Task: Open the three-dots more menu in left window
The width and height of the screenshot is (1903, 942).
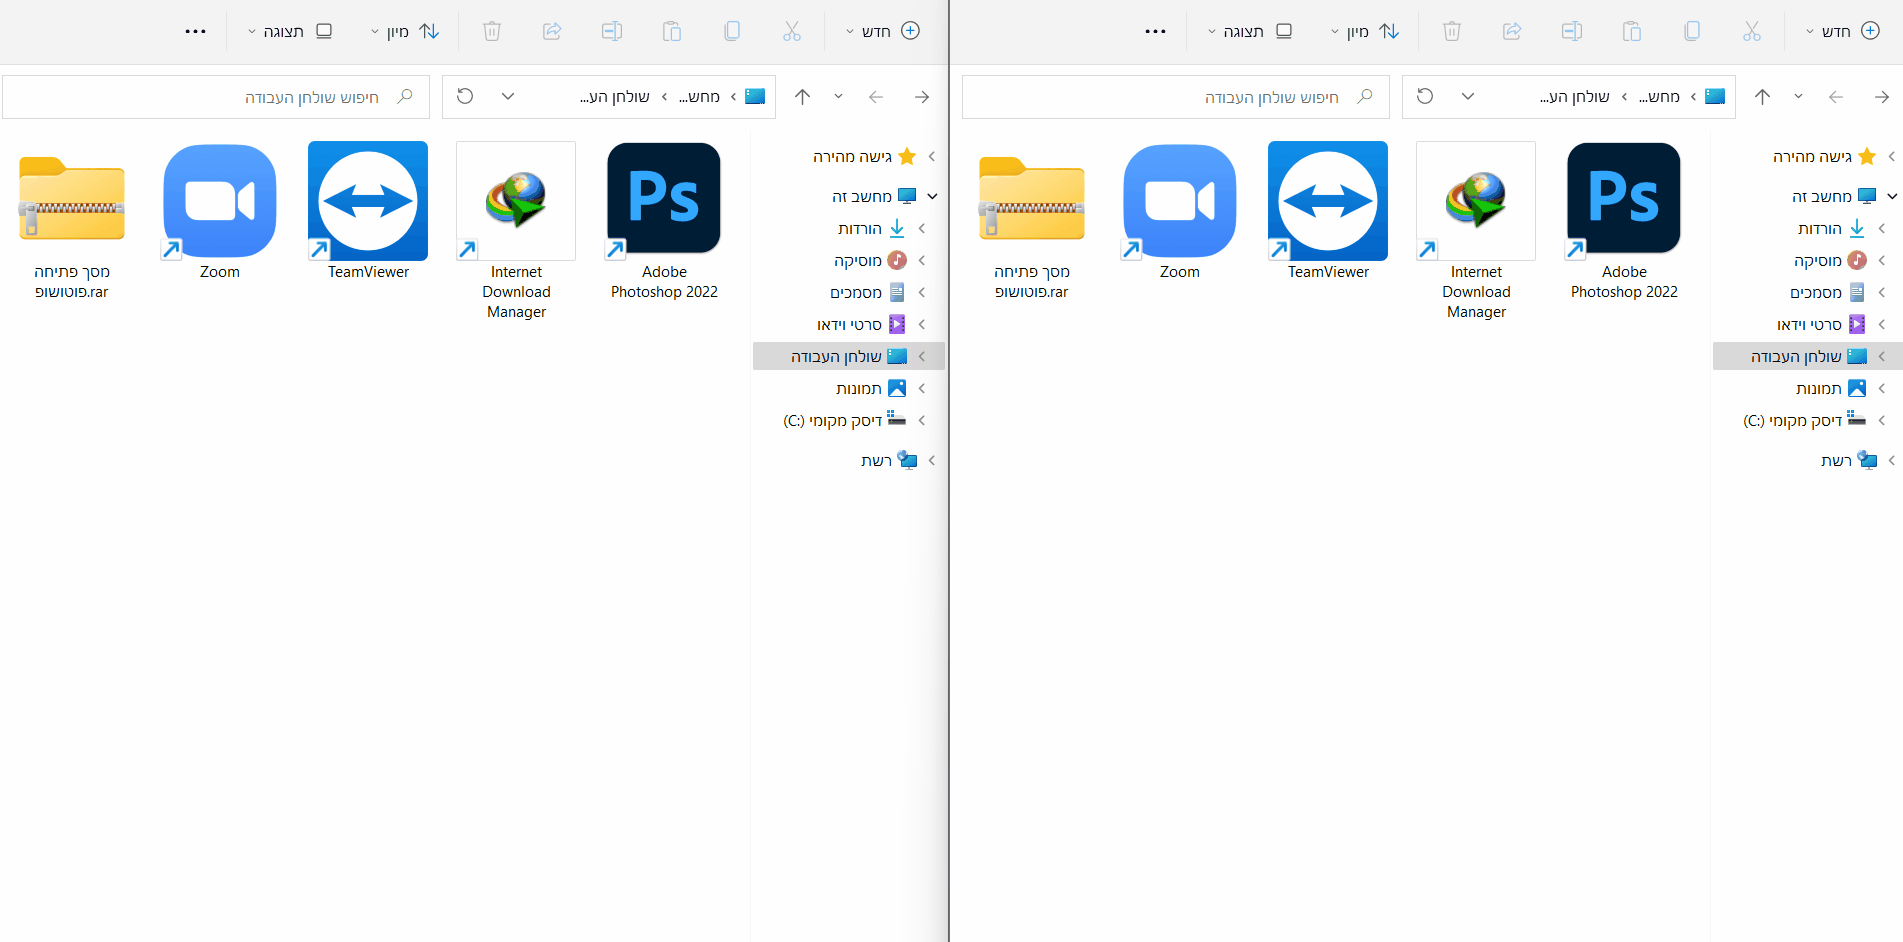Action: click(195, 31)
